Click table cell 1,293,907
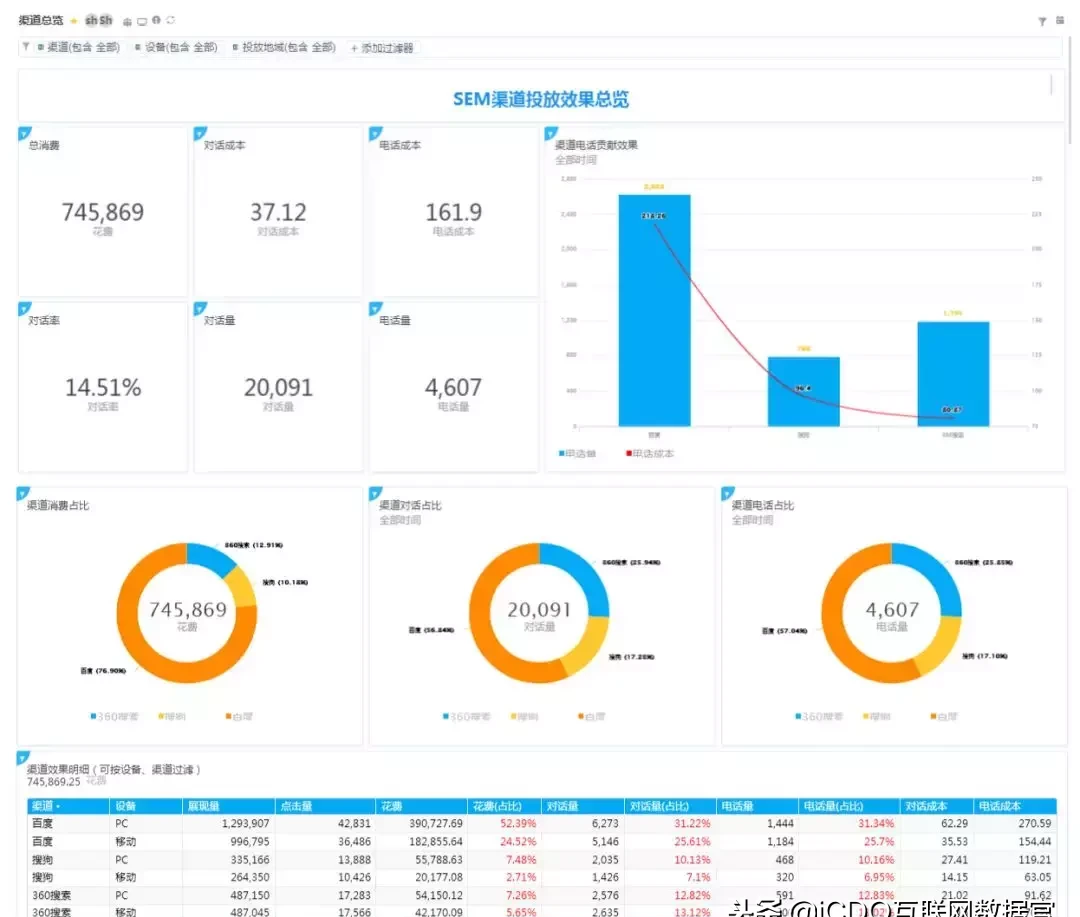Screen dimensions: 1080x917 tap(245, 823)
